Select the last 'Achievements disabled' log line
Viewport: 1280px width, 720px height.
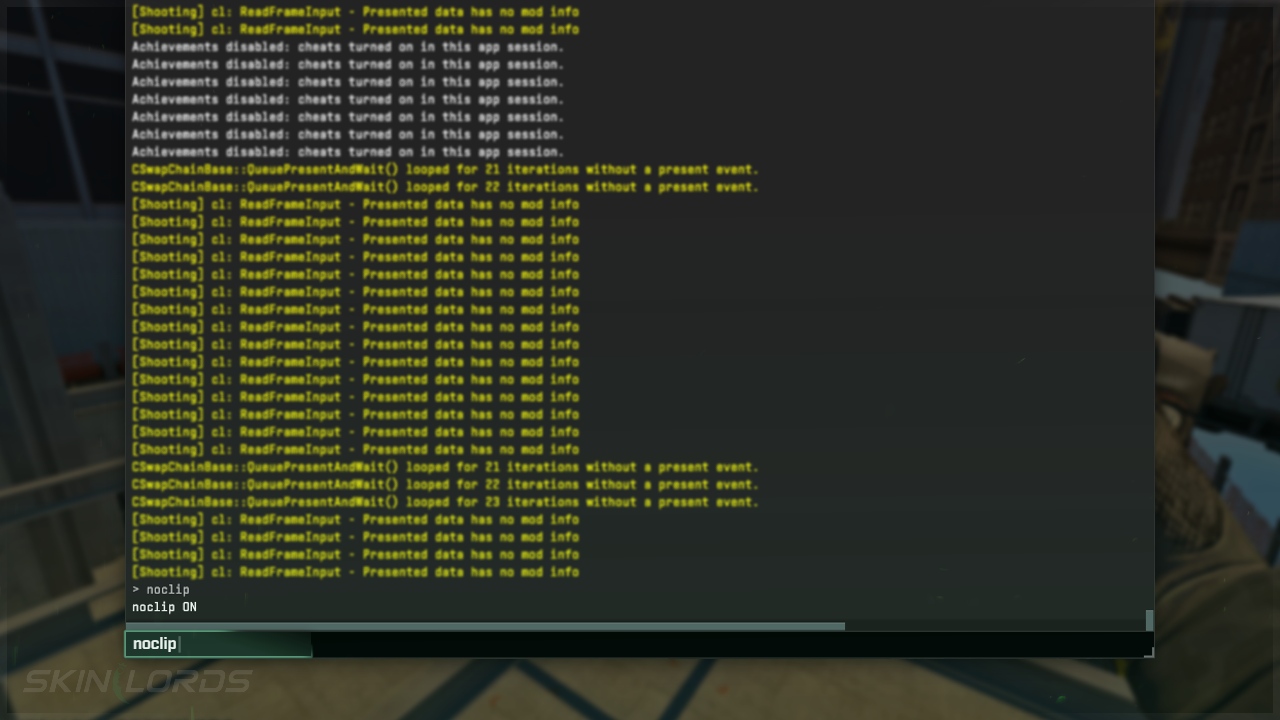click(x=348, y=152)
